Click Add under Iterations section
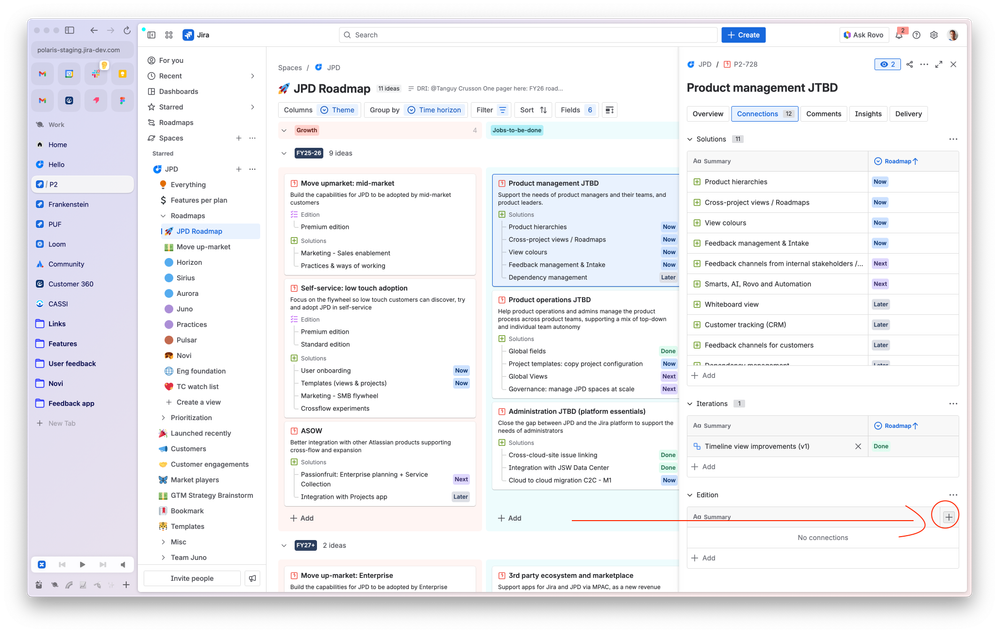This screenshot has width=999, height=633. tap(703, 467)
